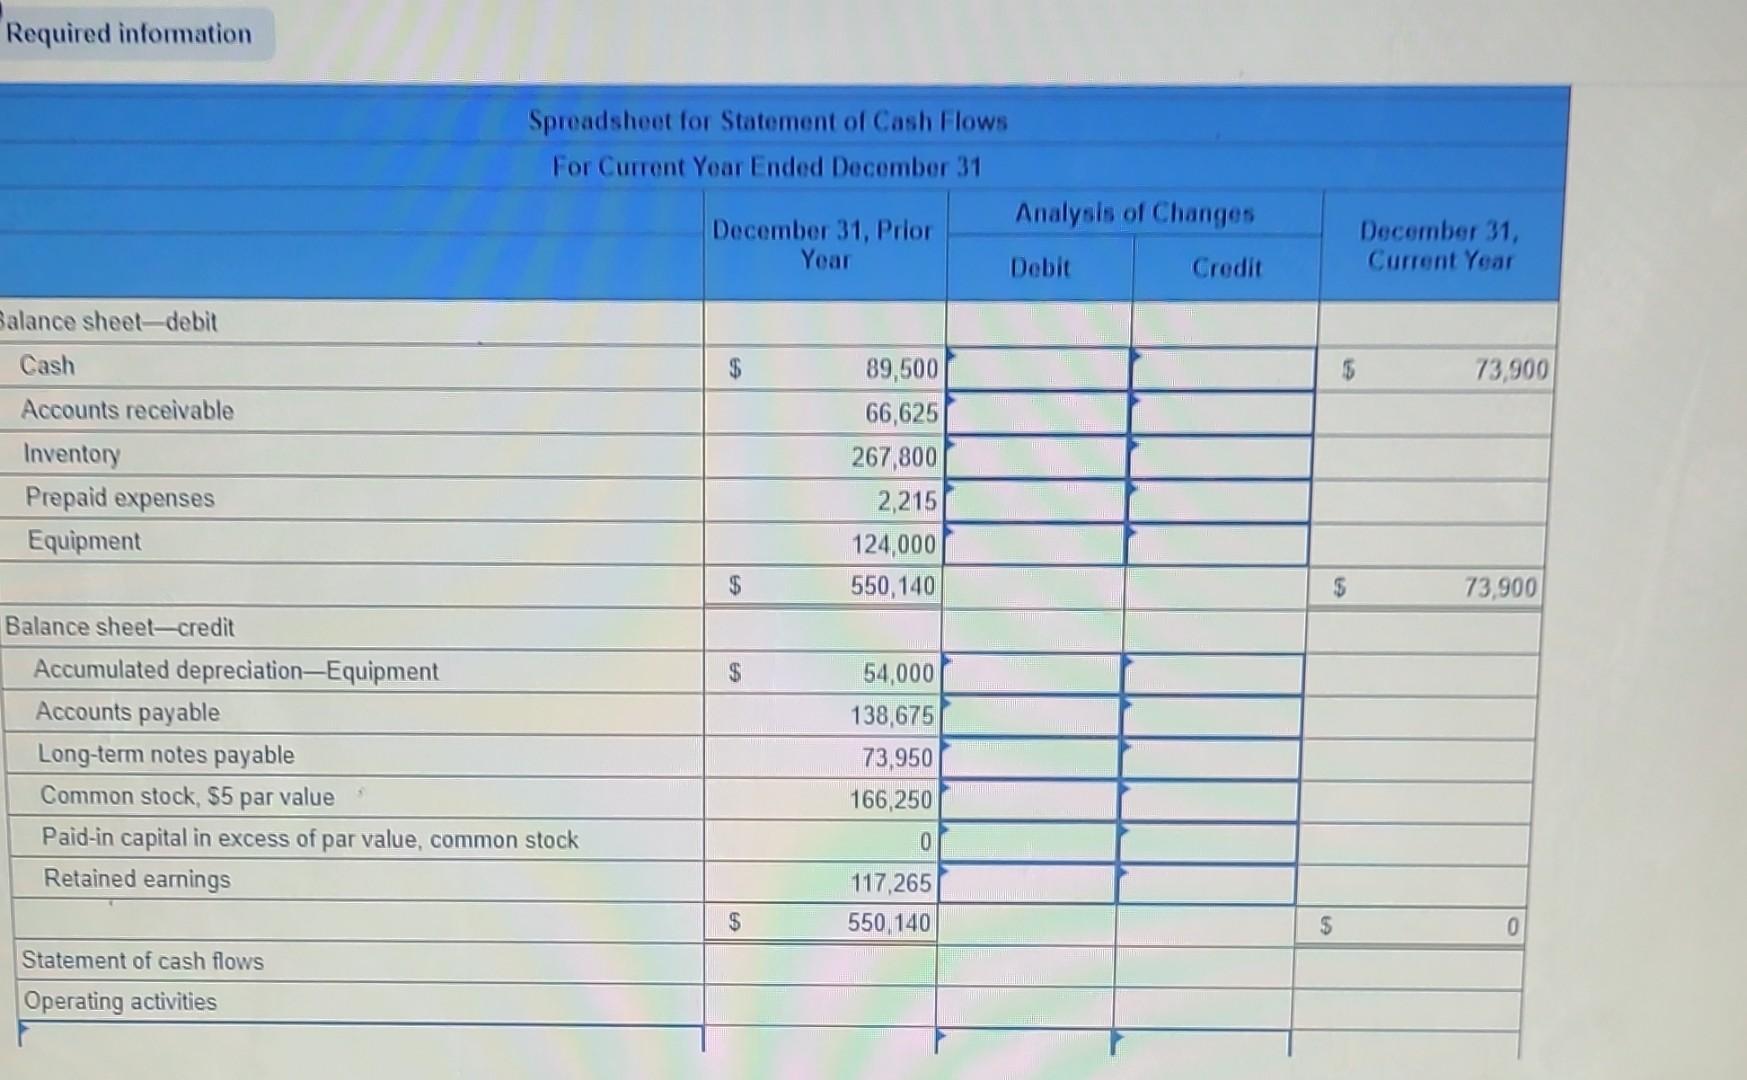The image size is (1747, 1080).
Task: Click the value 73,950
Action: click(897, 758)
